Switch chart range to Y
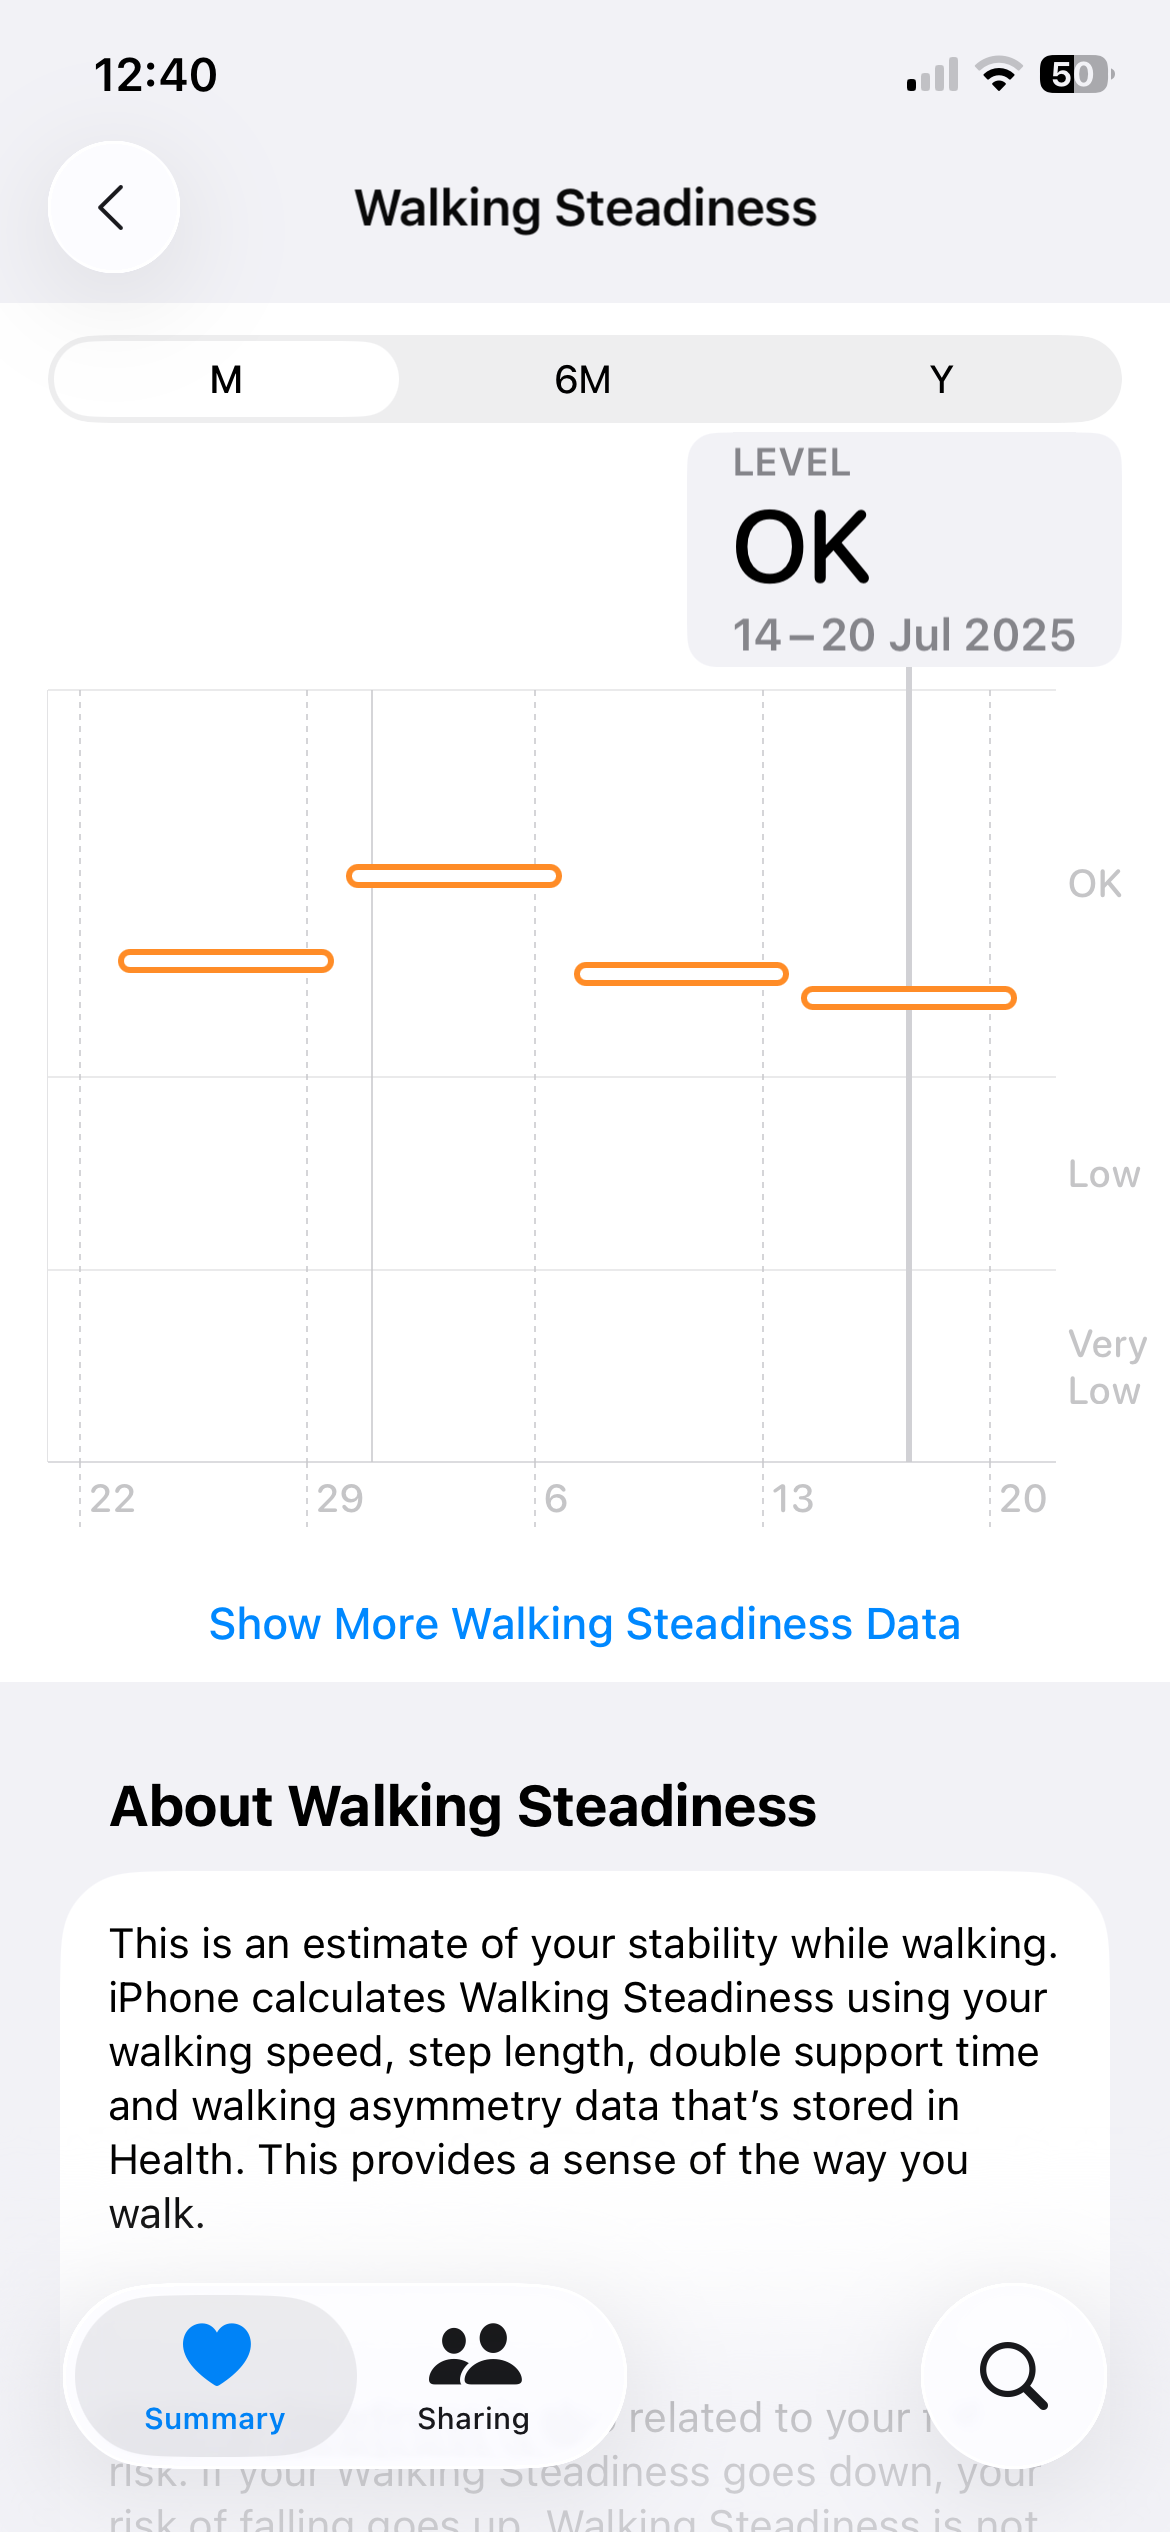Image resolution: width=1170 pixels, height=2532 pixels. pyautogui.click(x=941, y=379)
